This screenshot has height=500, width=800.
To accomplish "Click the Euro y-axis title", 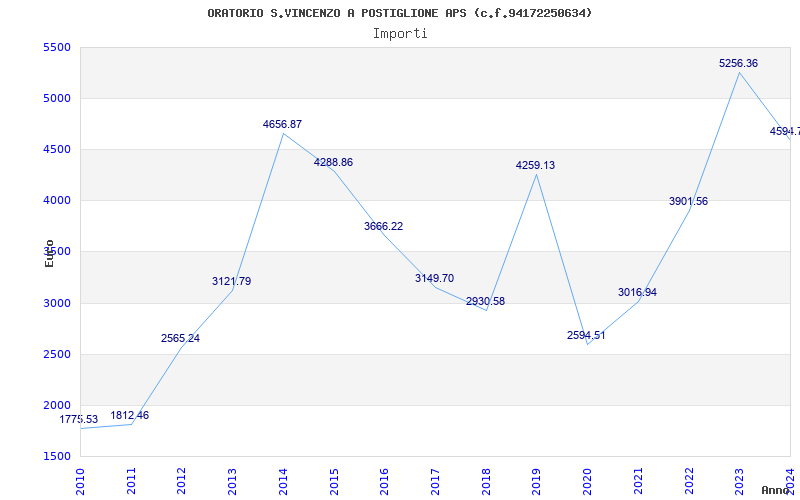I will pos(49,253).
